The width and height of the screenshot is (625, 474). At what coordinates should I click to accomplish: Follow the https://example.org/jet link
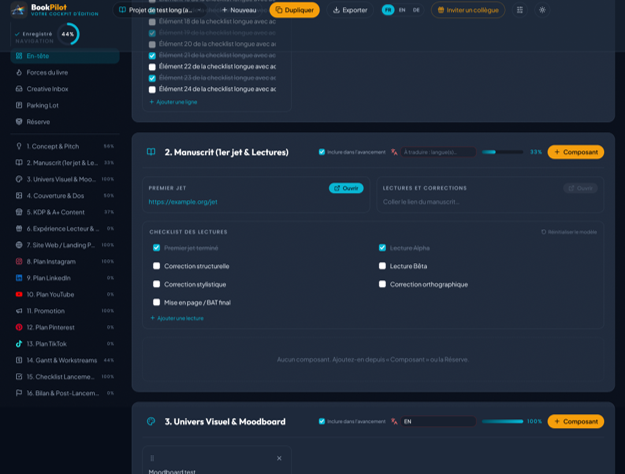click(x=183, y=202)
